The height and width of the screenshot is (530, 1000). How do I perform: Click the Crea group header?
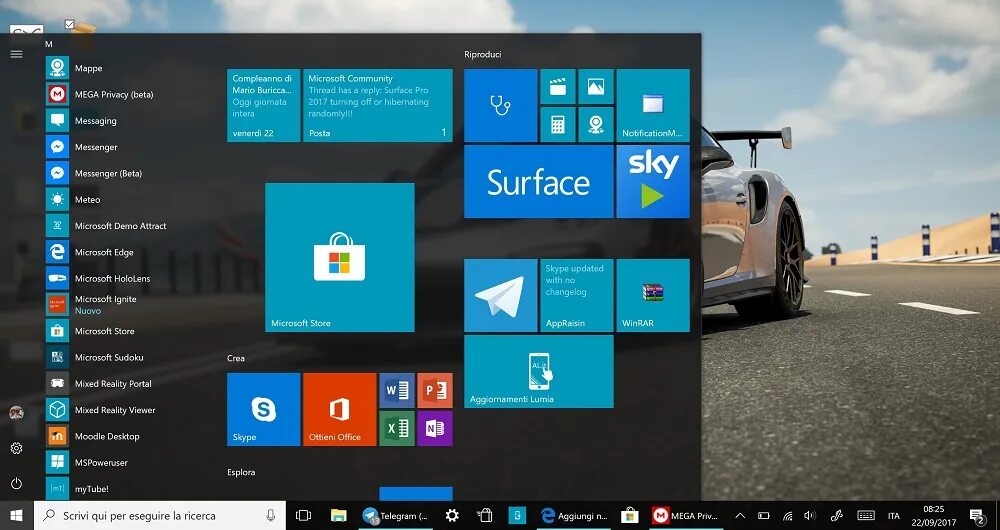(x=236, y=358)
